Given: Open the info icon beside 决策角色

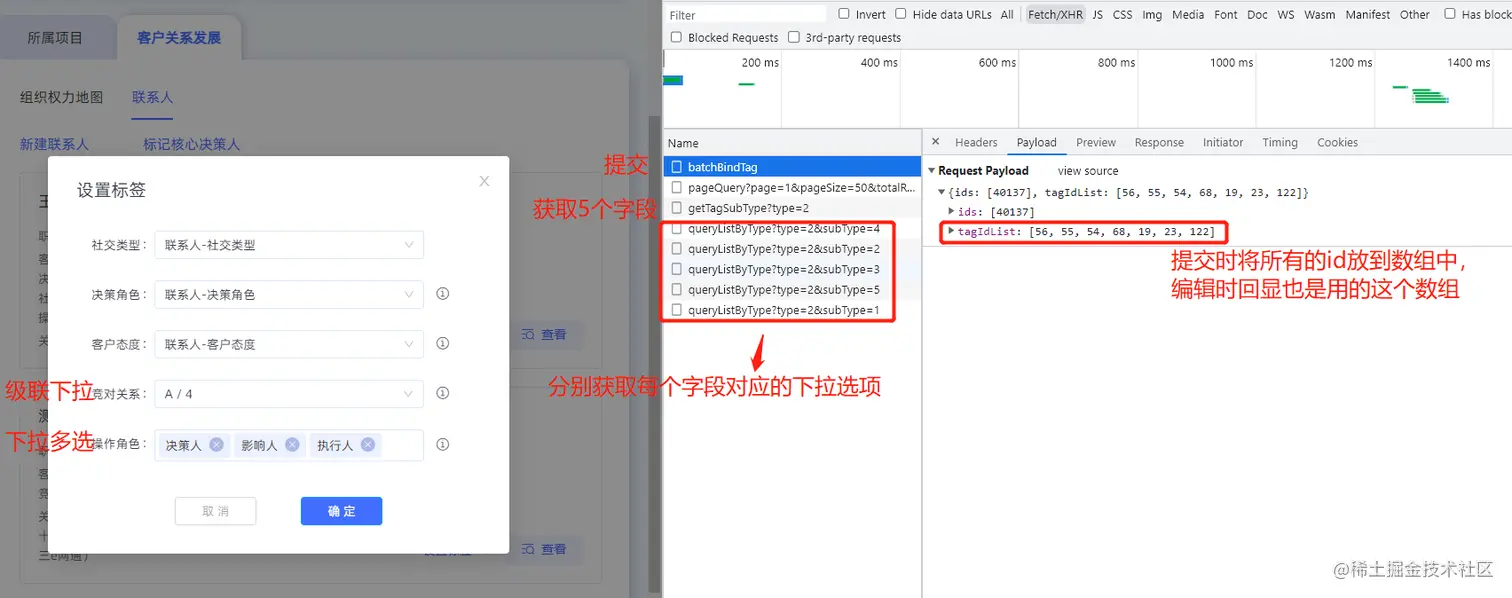Looking at the screenshot, I should (442, 294).
